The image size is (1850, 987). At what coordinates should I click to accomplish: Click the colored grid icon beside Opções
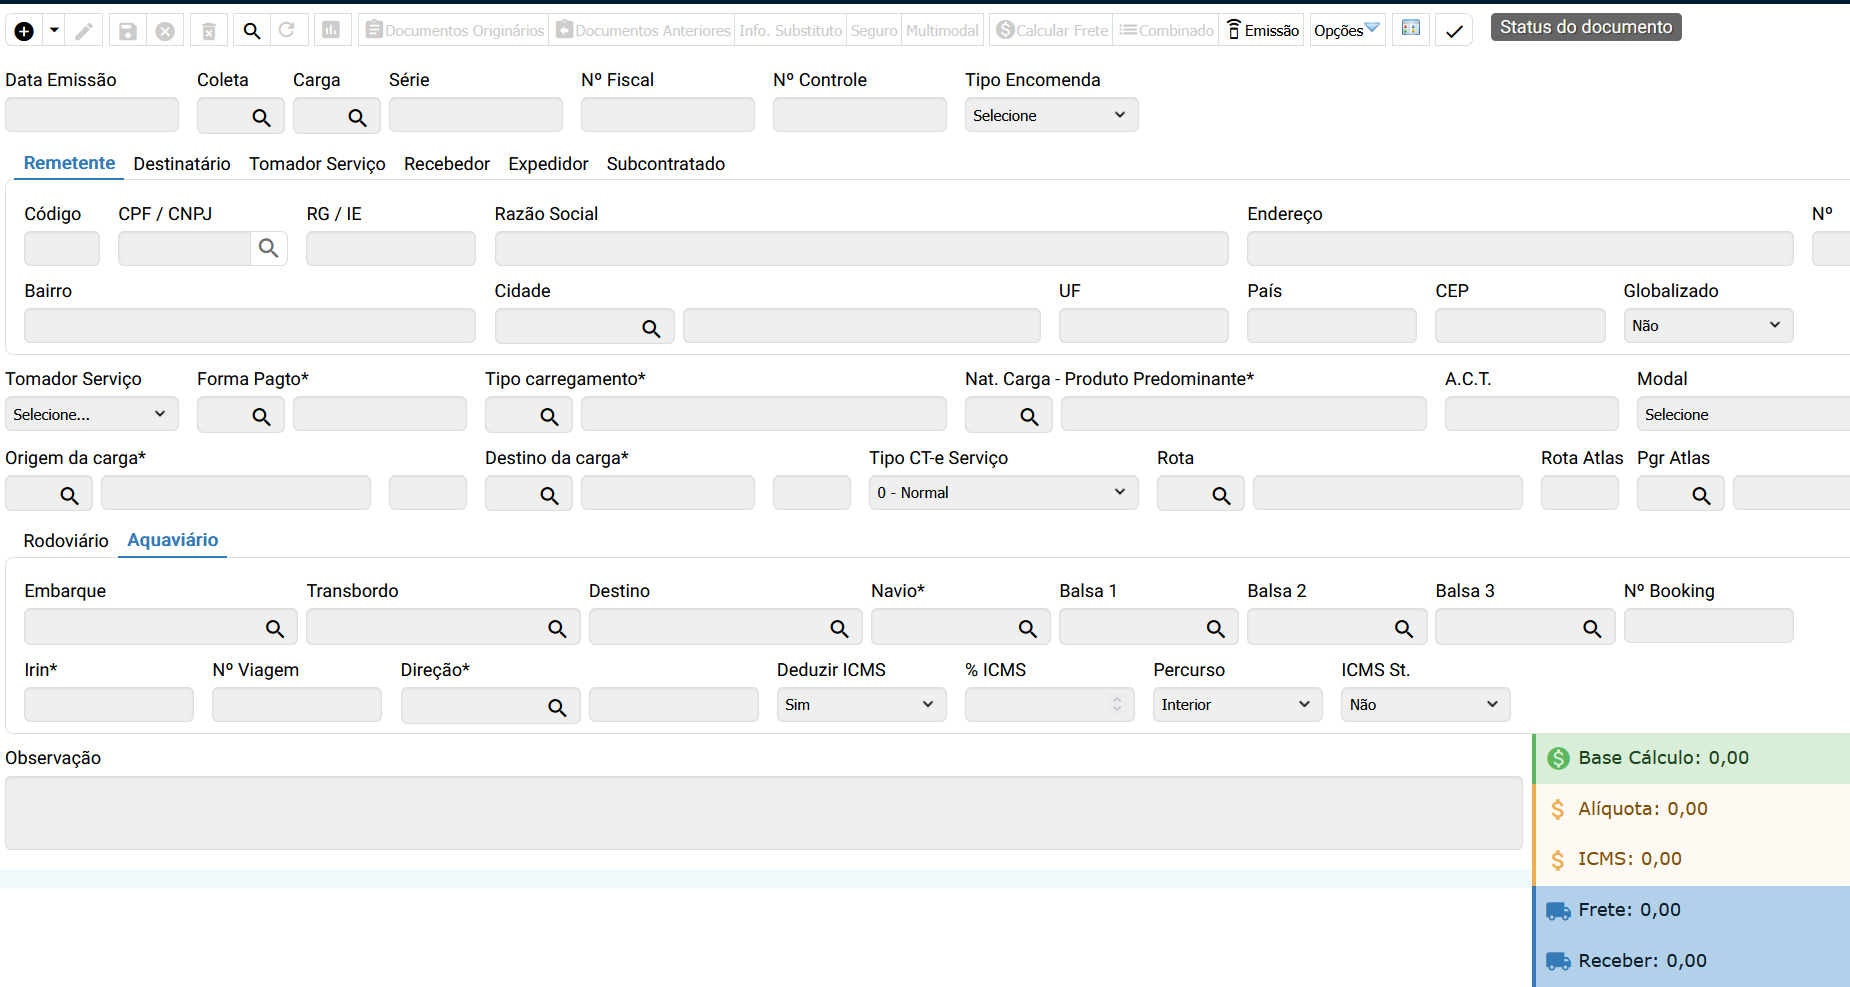coord(1410,29)
